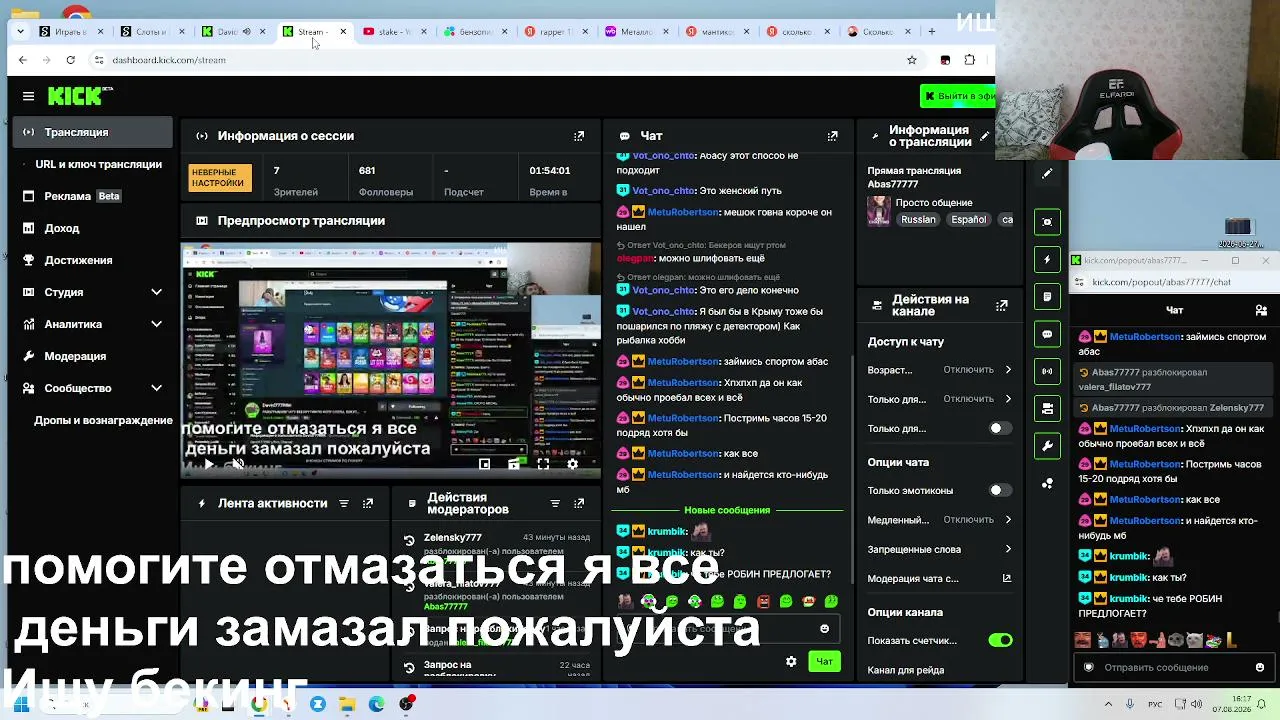Click the lightning bolt sidebar icon
Viewport: 1280px width, 720px height.
1047,259
